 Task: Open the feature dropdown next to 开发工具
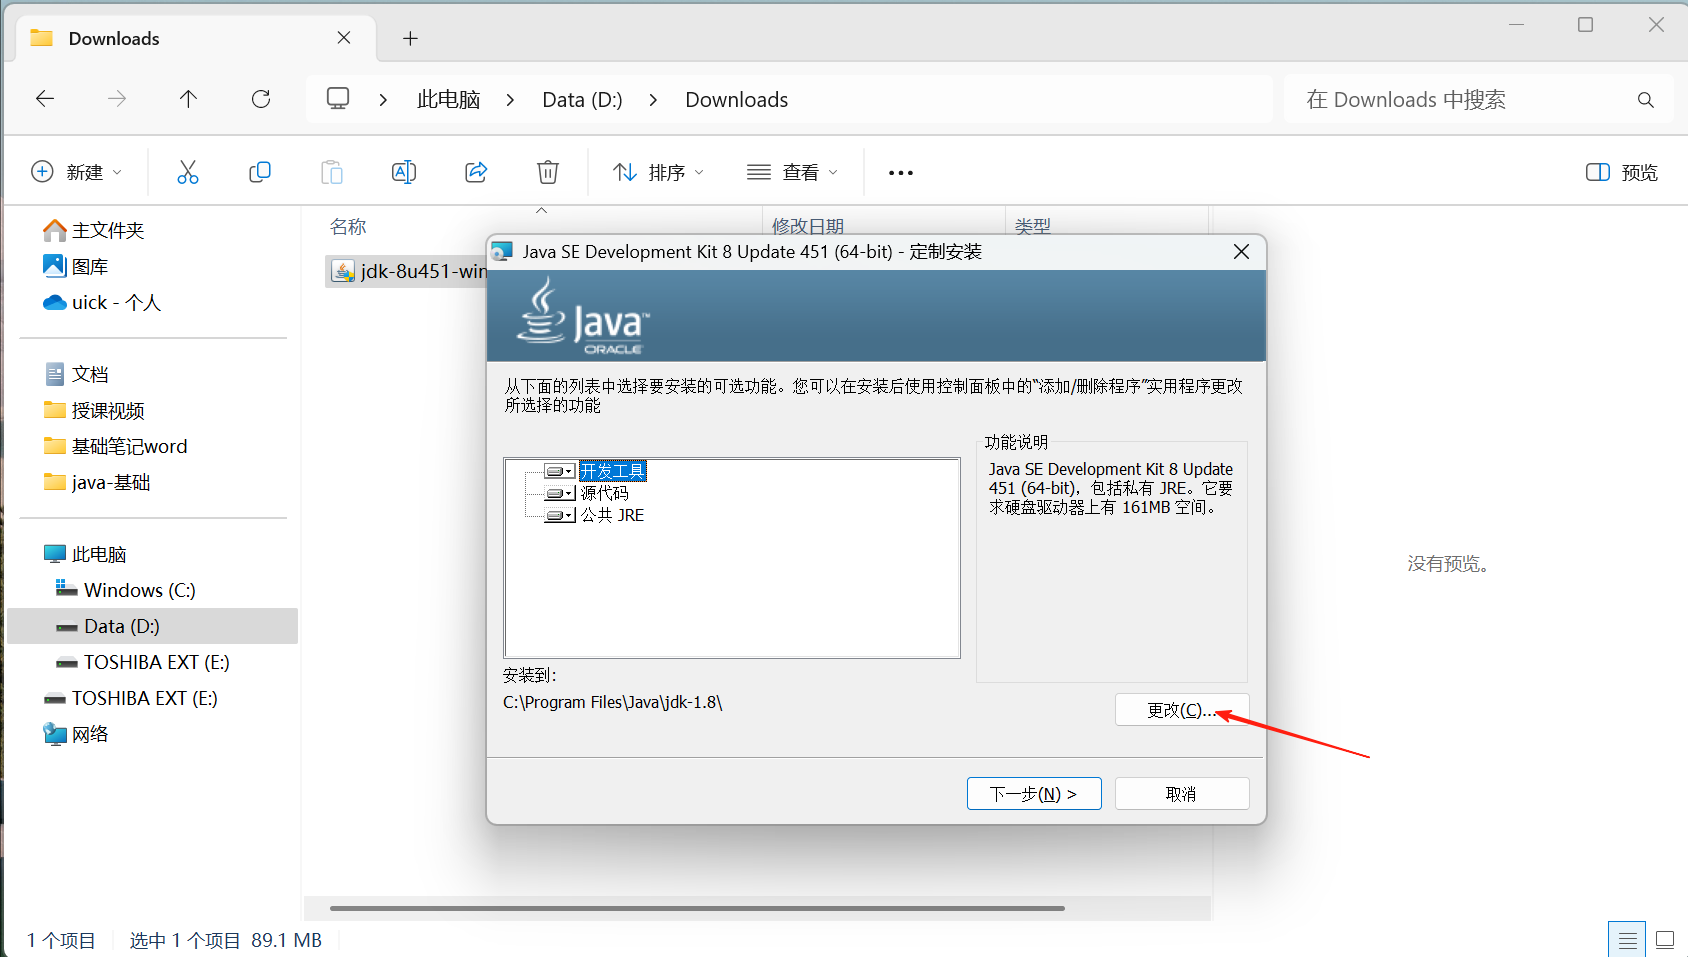click(568, 470)
